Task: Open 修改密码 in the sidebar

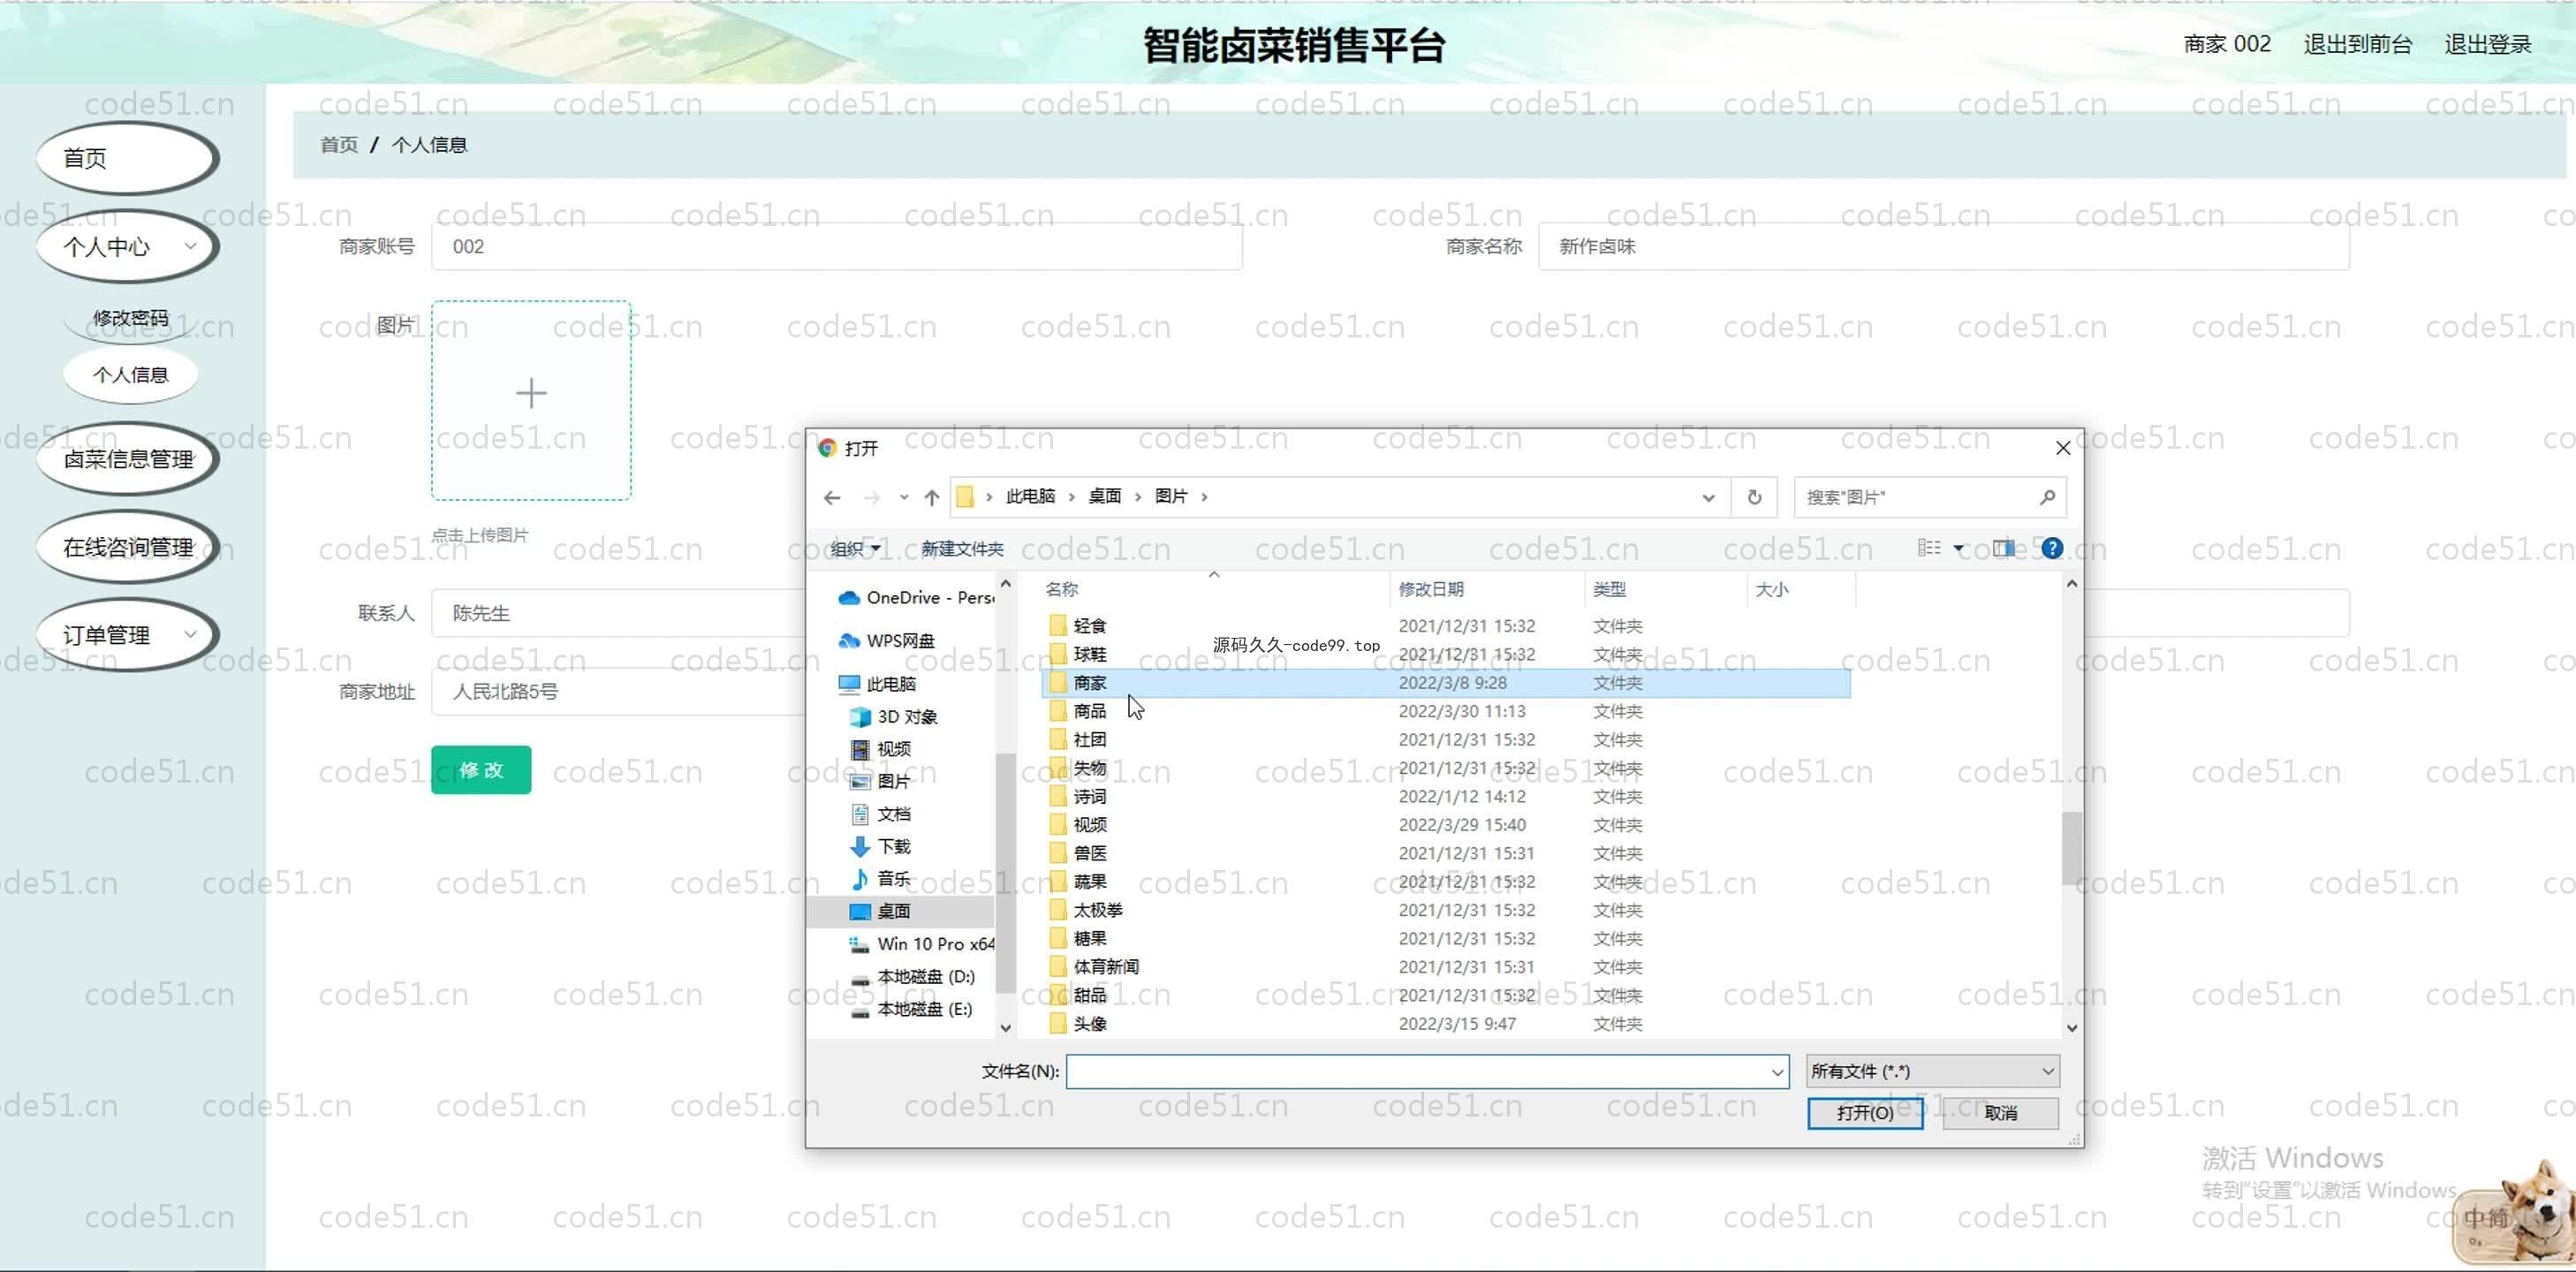Action: [131, 318]
